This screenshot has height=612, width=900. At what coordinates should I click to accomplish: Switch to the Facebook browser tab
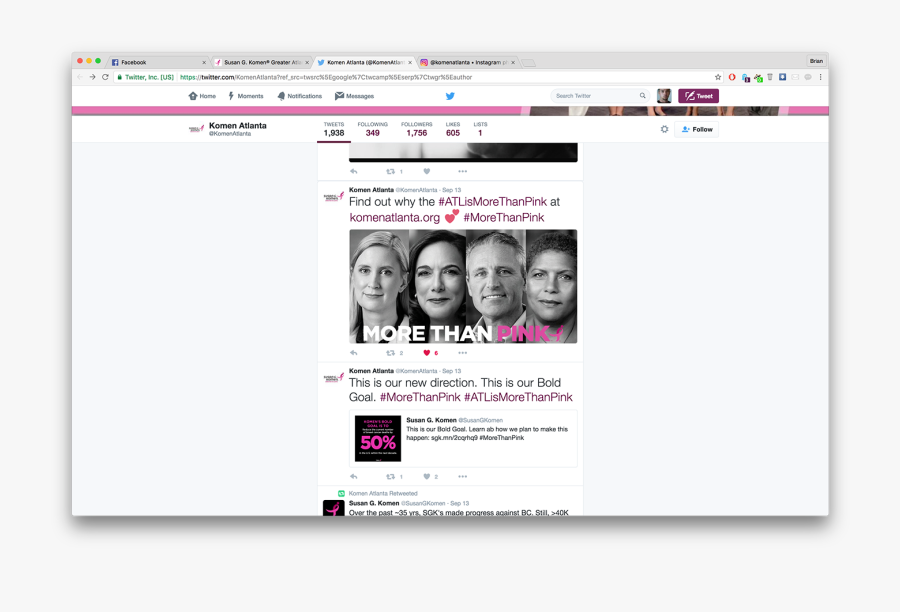[157, 62]
